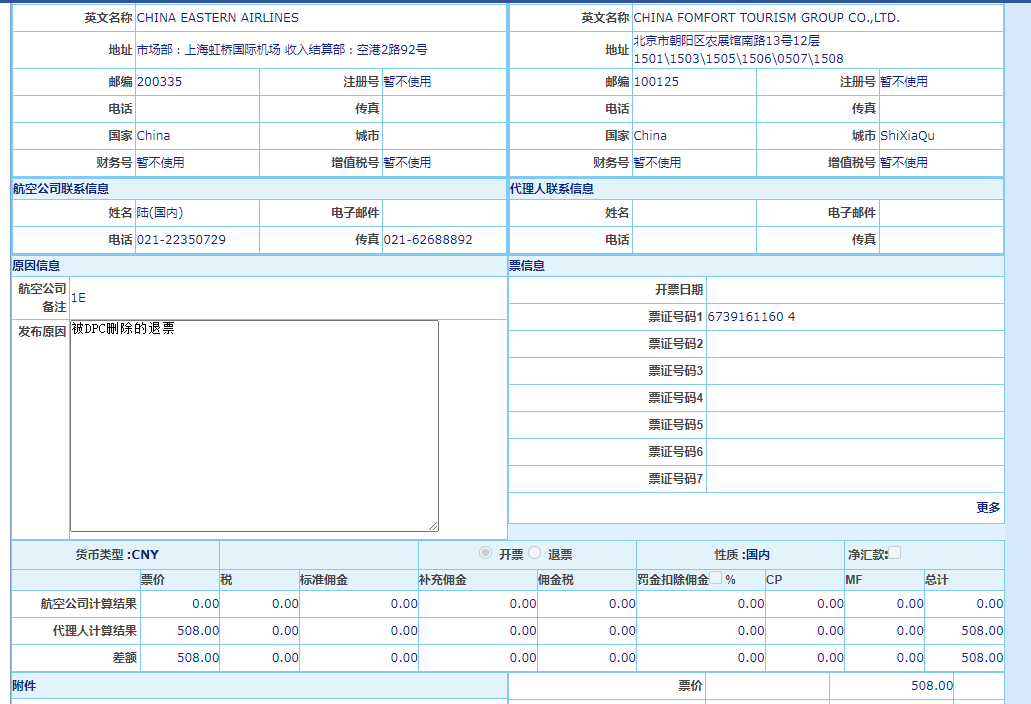Click the CHINA EASTERN AIRLINES name field
Viewport: 1031px width, 704px height.
[x=218, y=18]
